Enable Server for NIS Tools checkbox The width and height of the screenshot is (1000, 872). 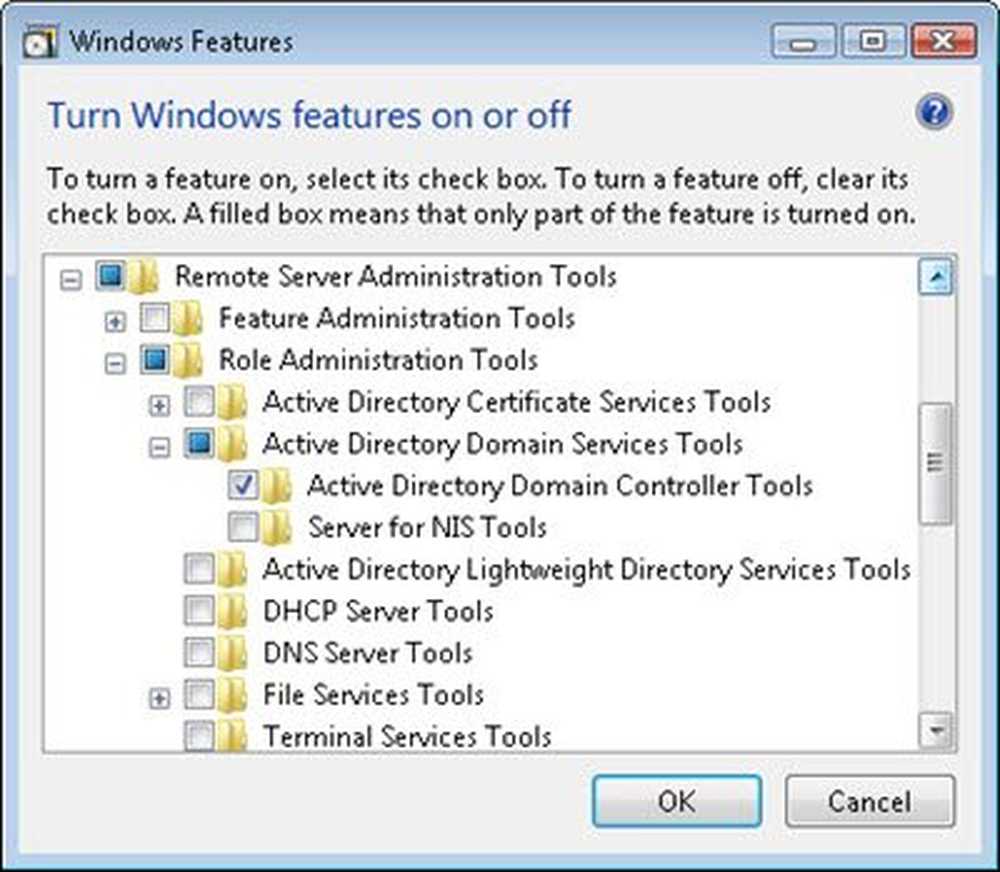(x=242, y=527)
